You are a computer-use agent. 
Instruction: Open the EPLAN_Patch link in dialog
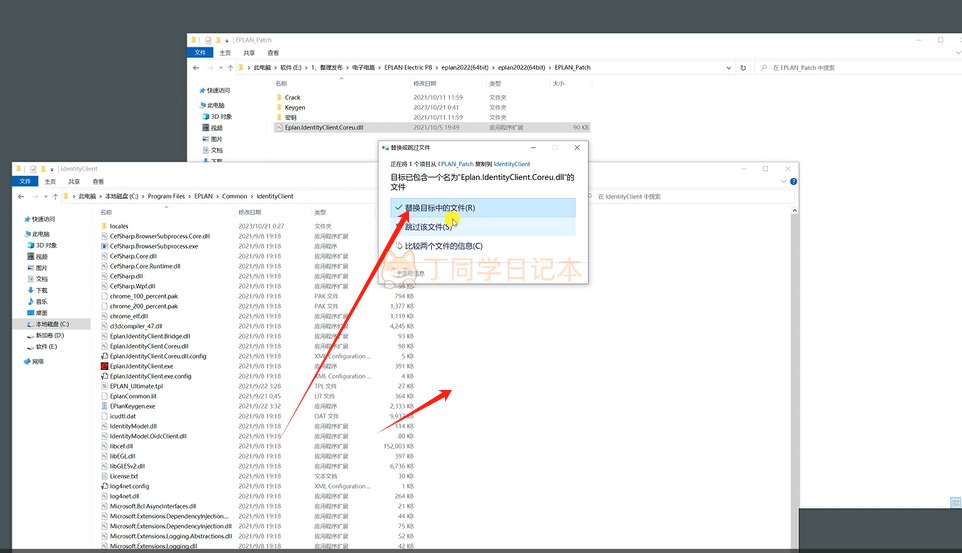[455, 163]
